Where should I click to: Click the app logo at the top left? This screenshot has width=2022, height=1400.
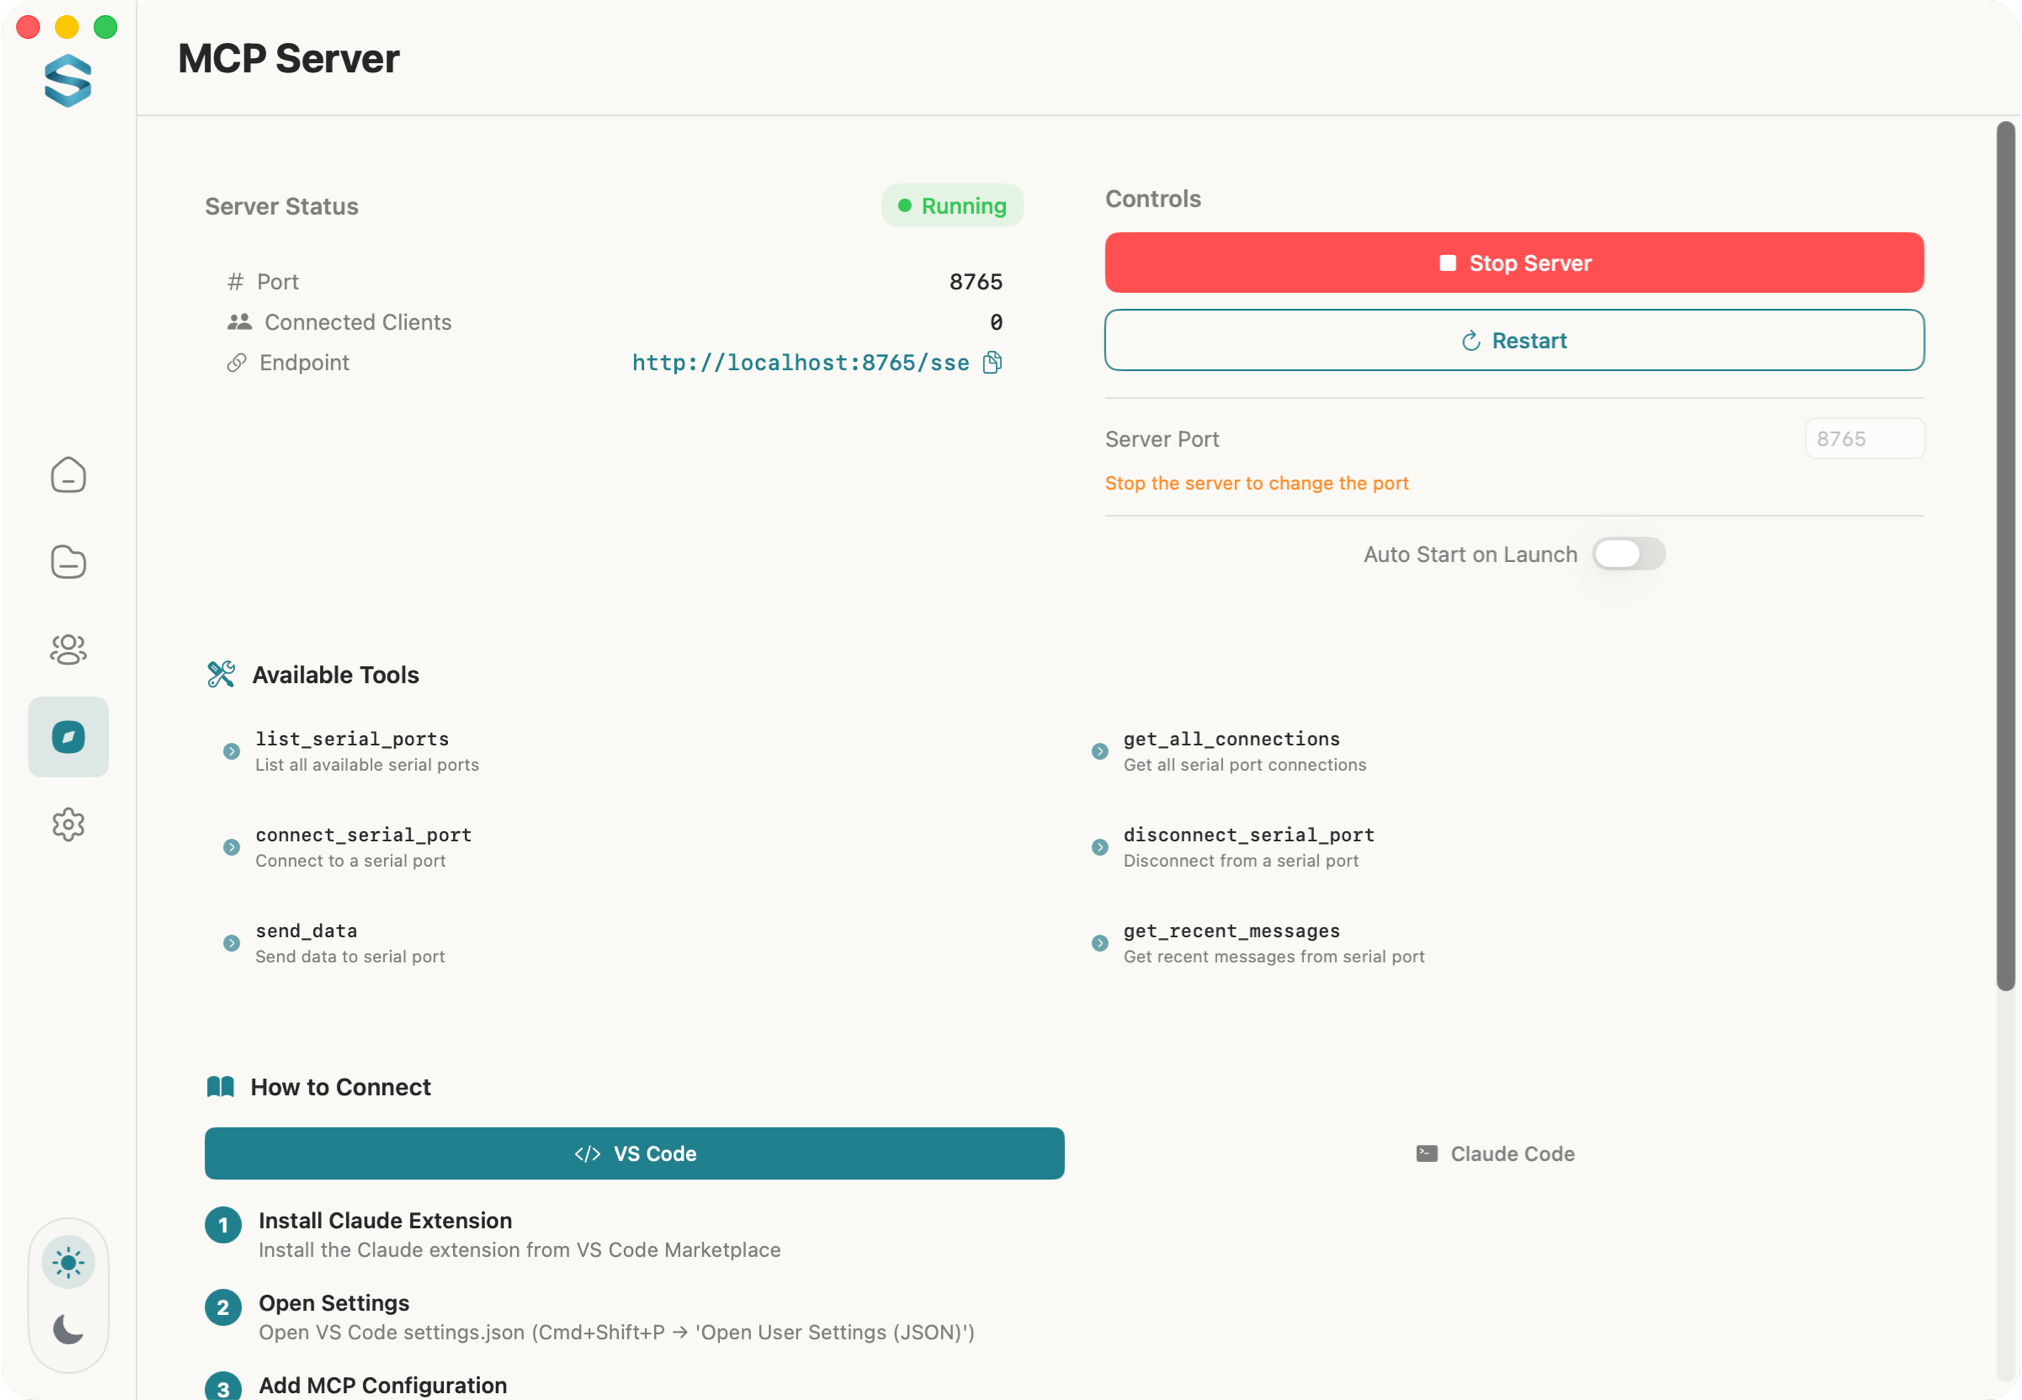click(68, 82)
